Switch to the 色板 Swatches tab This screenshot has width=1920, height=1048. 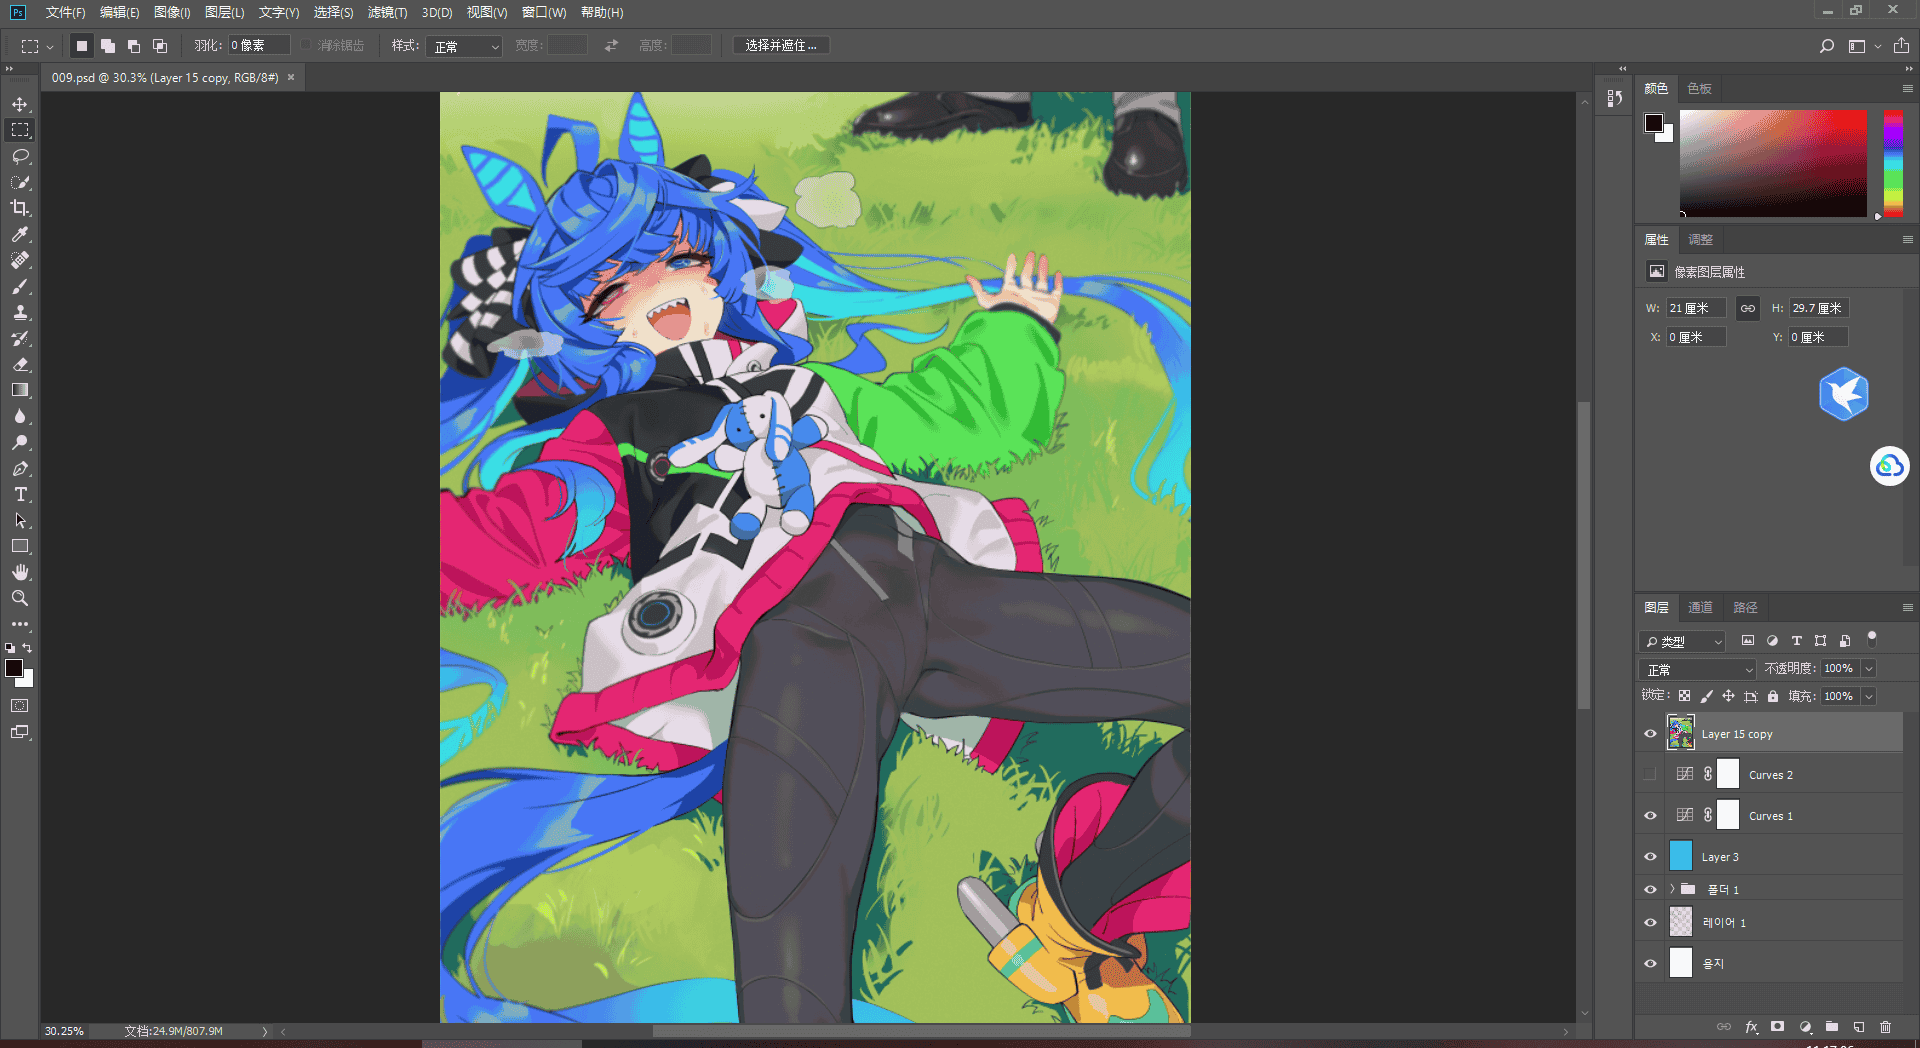coord(1699,88)
